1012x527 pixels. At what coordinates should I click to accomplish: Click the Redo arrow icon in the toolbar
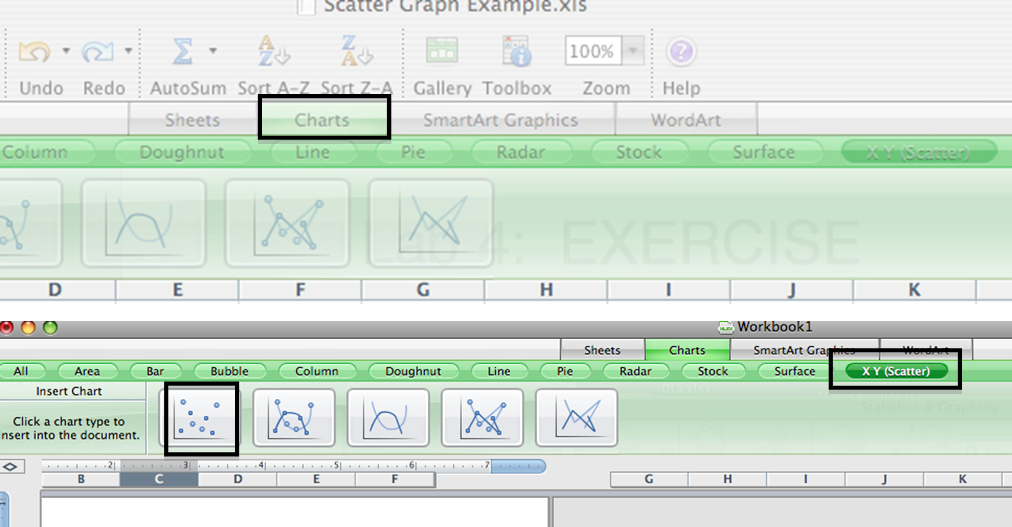coord(98,51)
